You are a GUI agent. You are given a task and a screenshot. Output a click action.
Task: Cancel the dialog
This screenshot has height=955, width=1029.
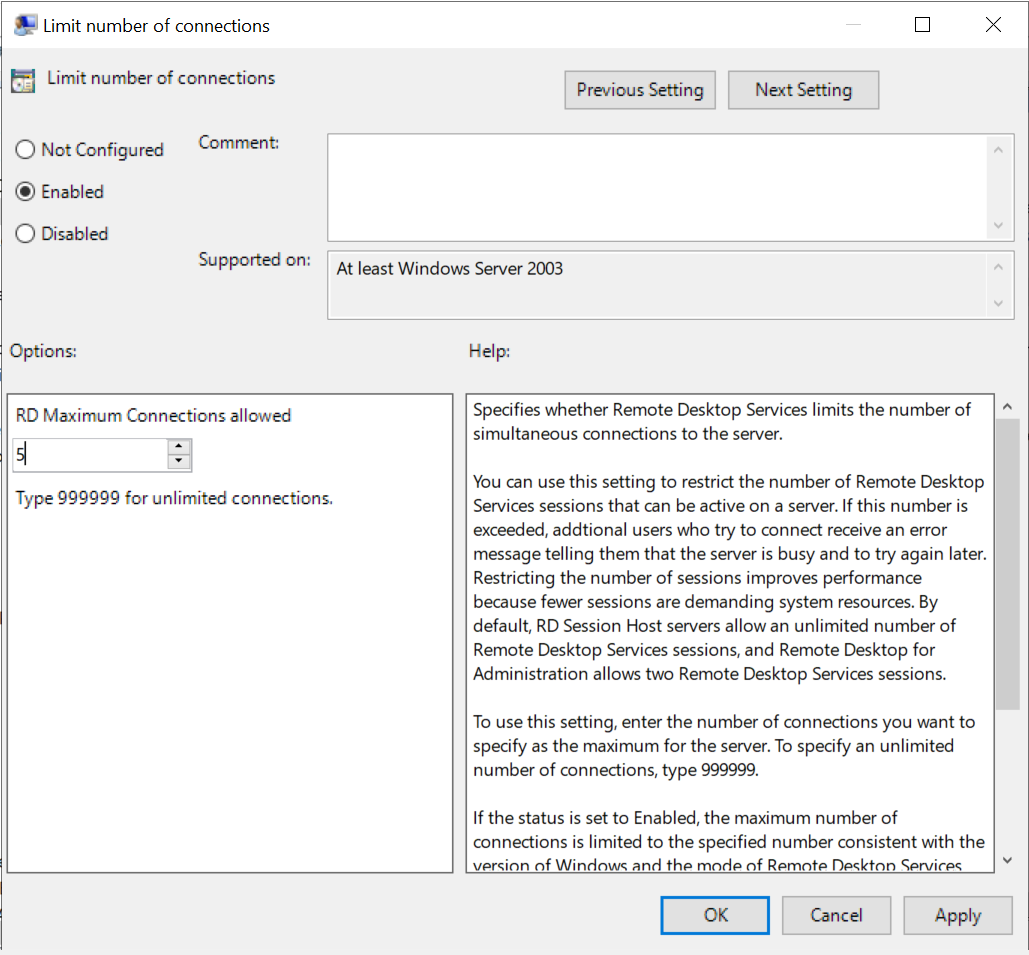(836, 915)
